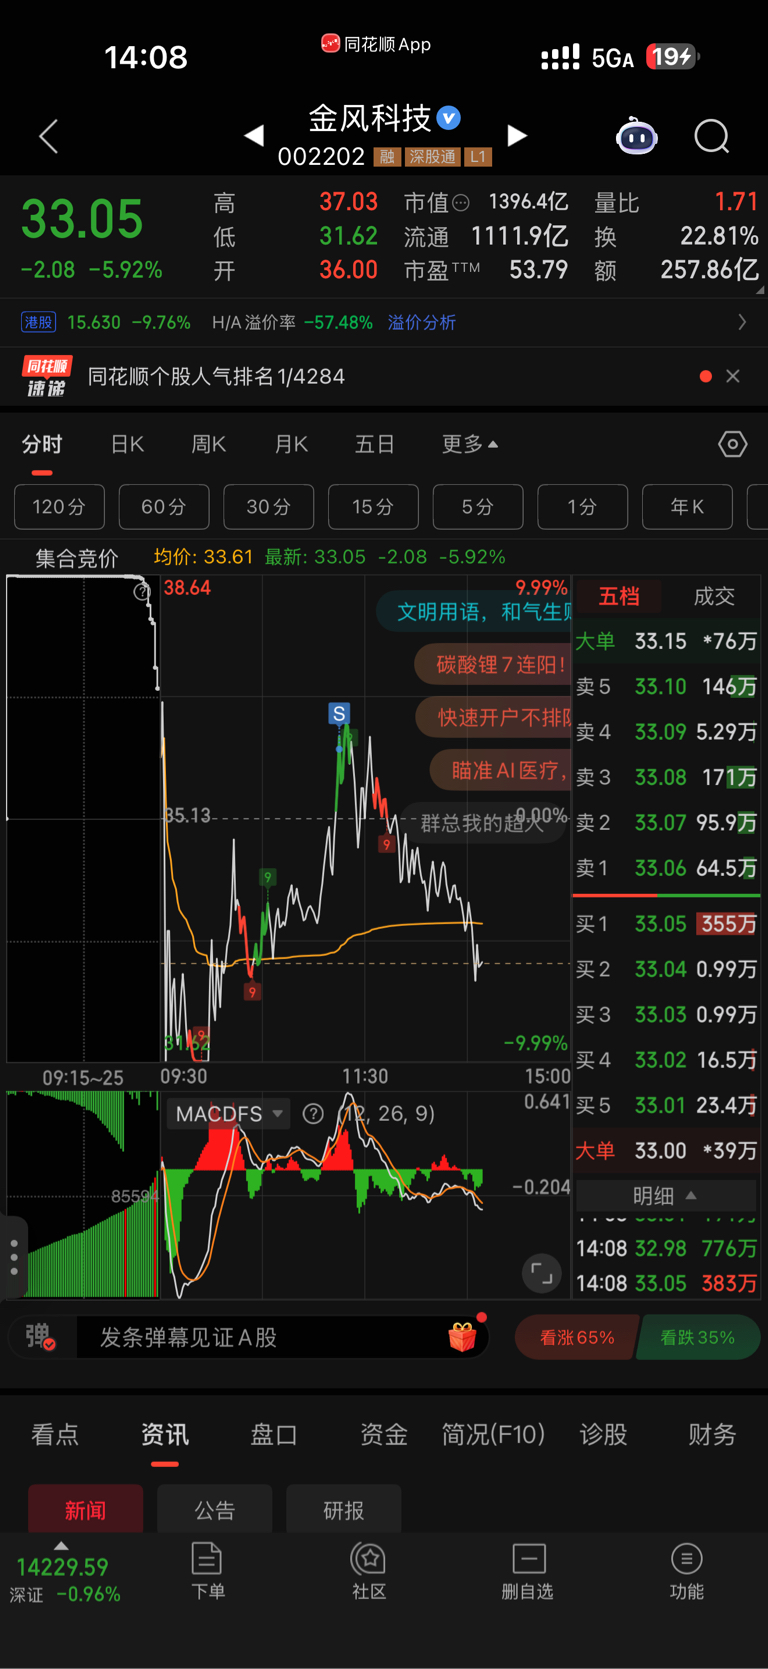
Task: Toggle the 弹 danmaku icon
Action: (x=38, y=1337)
